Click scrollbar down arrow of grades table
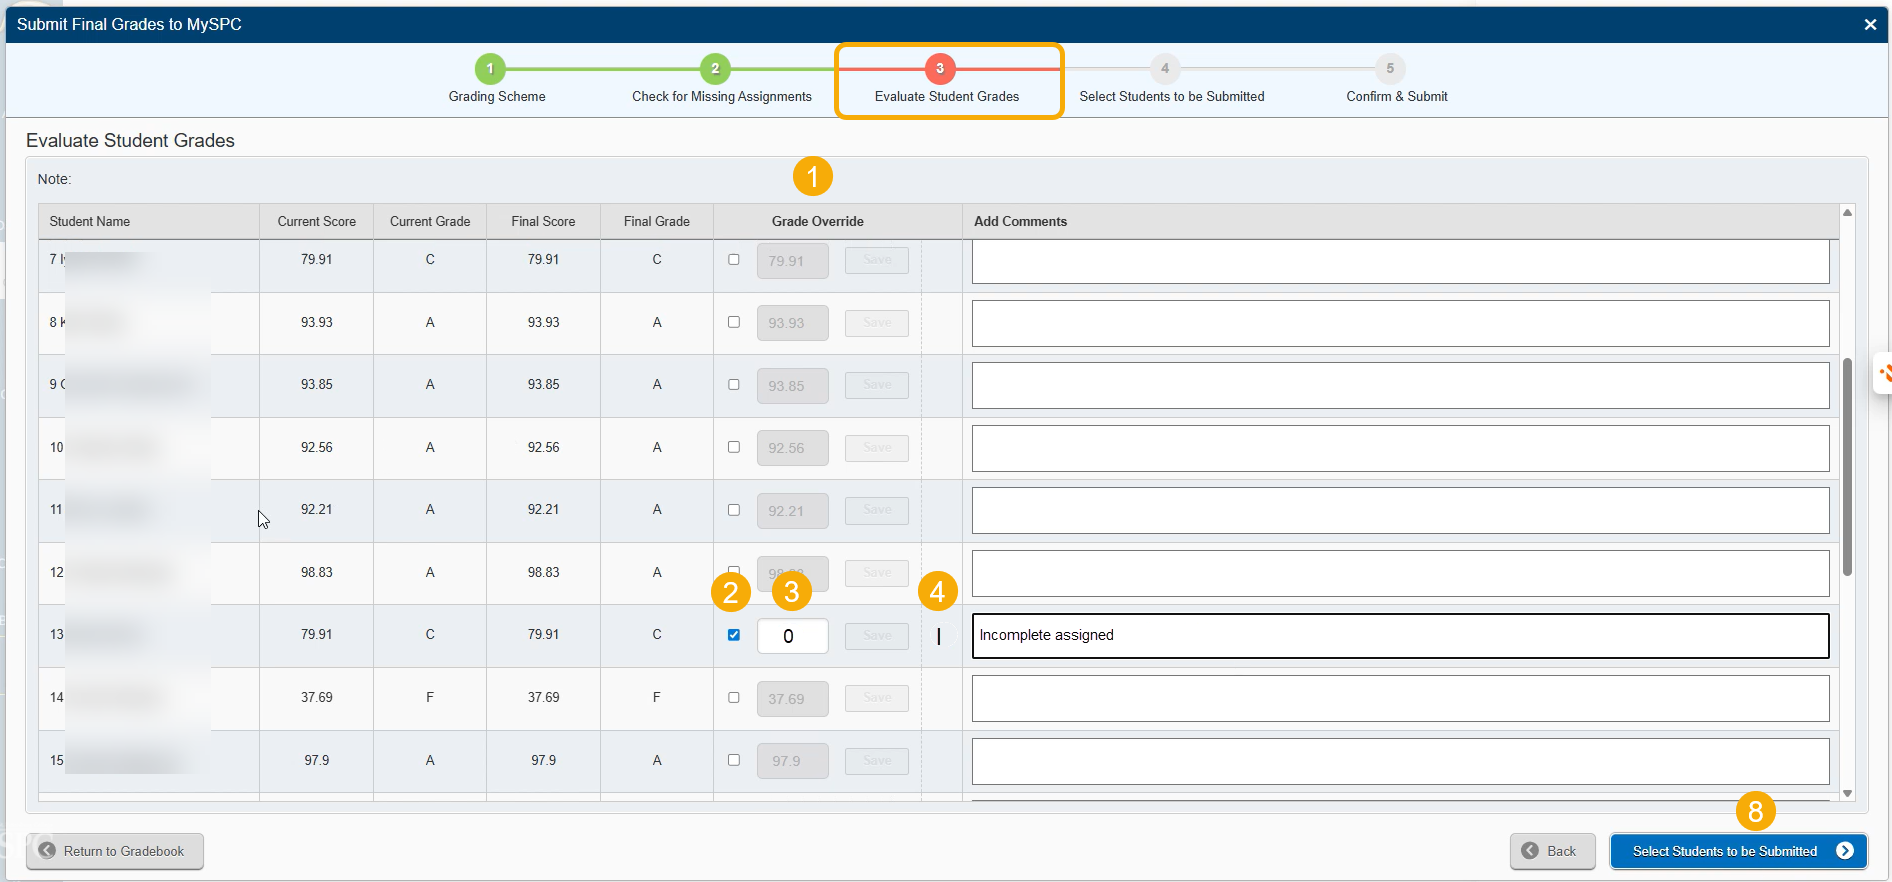The width and height of the screenshot is (1892, 882). [1848, 793]
